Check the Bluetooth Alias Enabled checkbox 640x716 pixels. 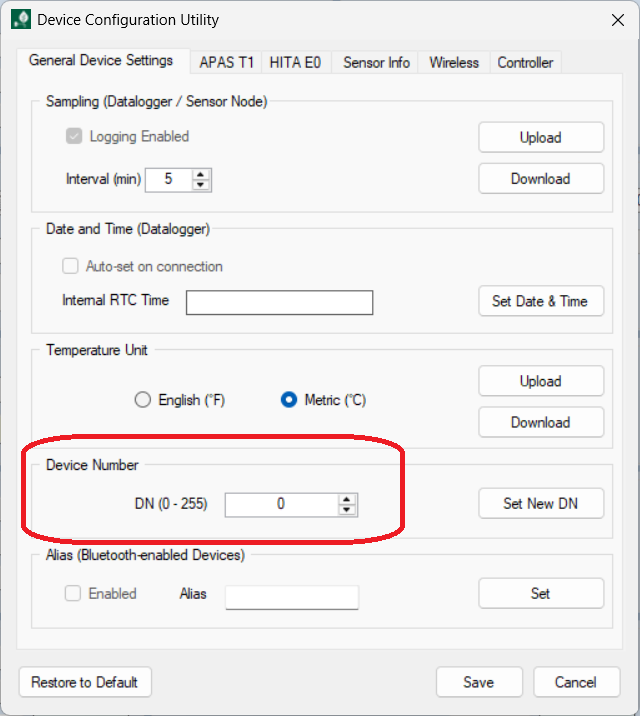coord(73,593)
